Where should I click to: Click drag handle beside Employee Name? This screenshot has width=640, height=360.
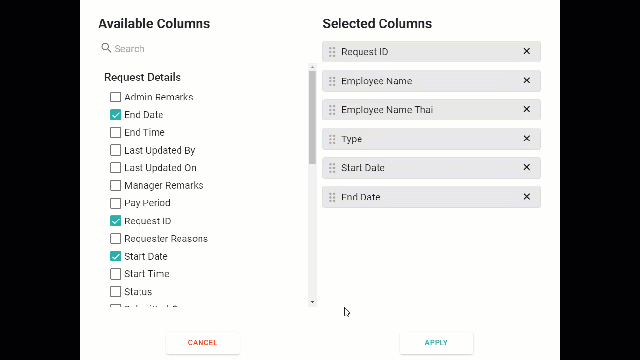click(332, 81)
